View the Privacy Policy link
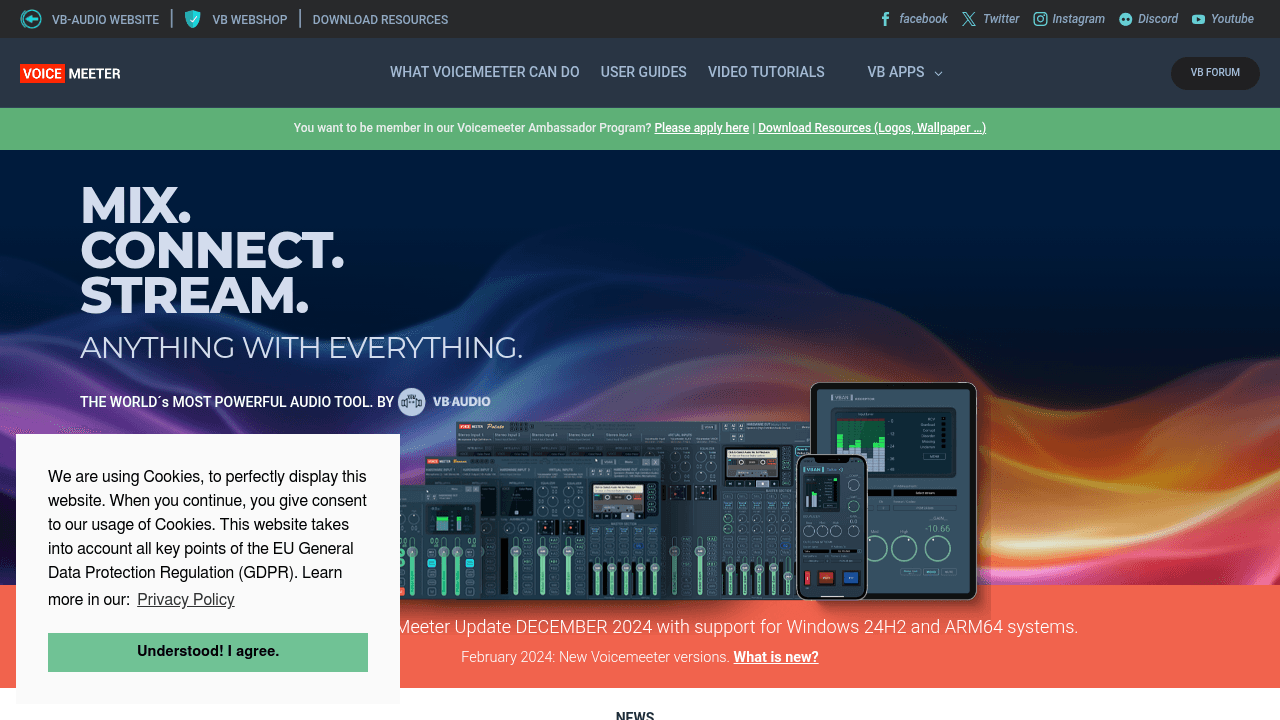1280x720 pixels. [185, 599]
